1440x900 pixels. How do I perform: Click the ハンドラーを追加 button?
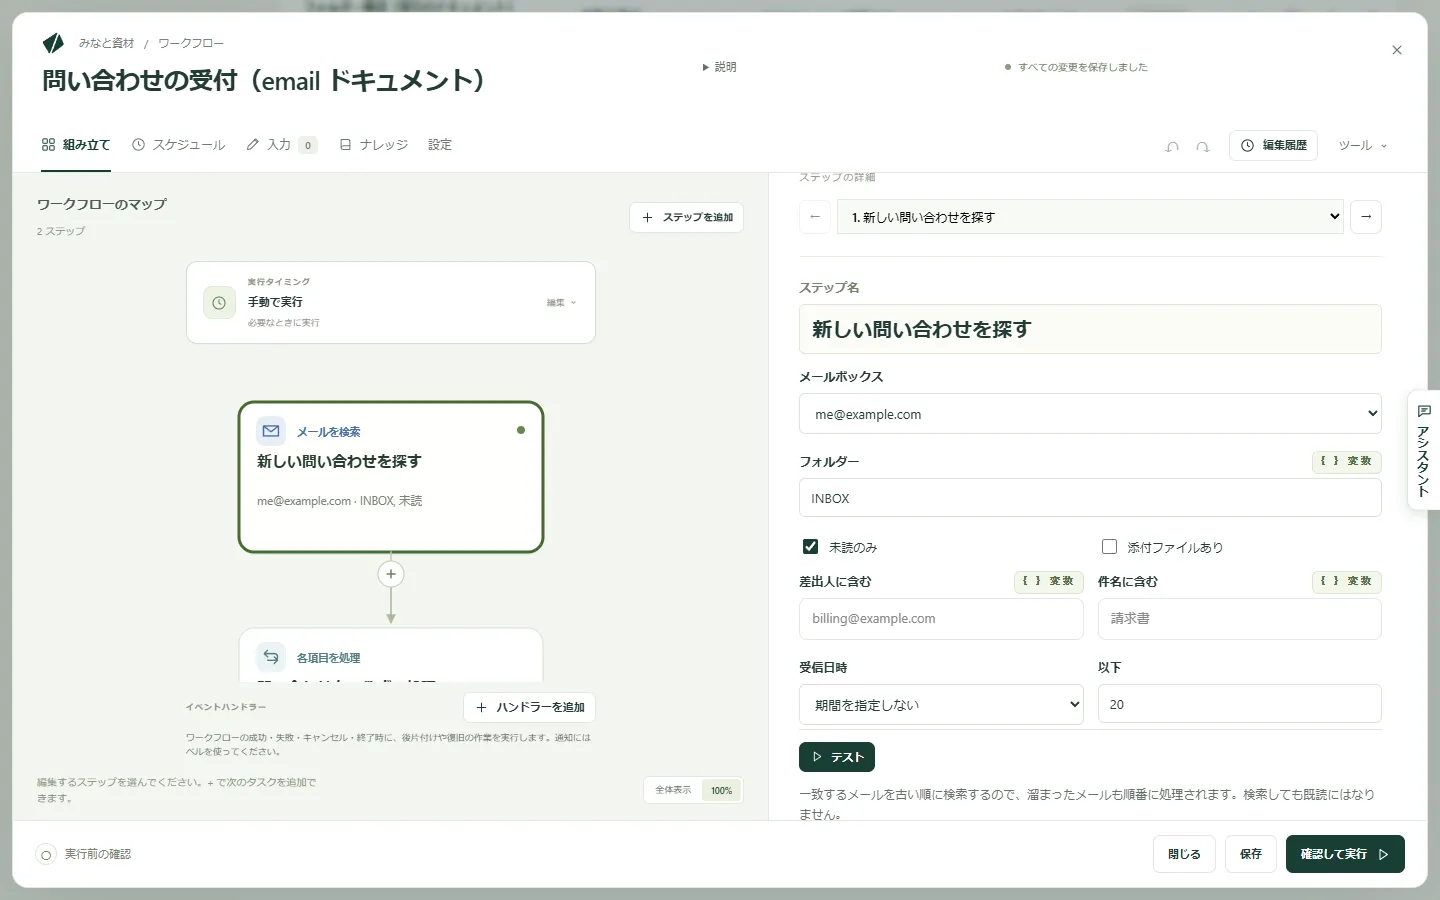click(x=529, y=707)
